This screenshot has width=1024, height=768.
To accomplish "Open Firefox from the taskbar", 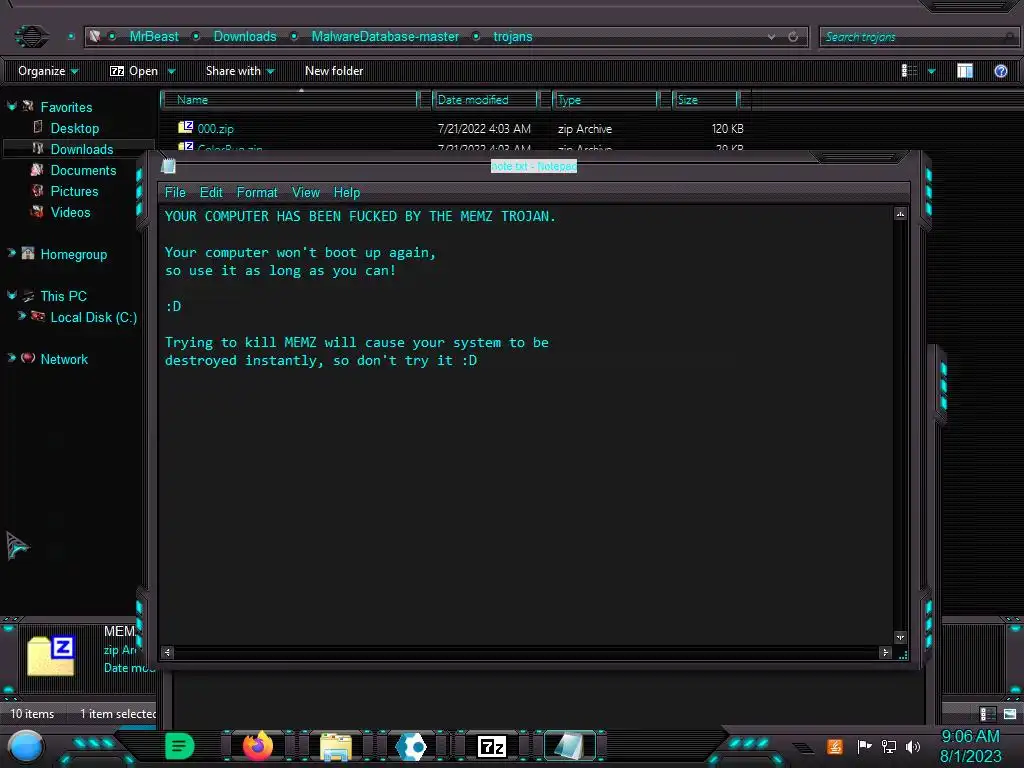I will coord(258,746).
